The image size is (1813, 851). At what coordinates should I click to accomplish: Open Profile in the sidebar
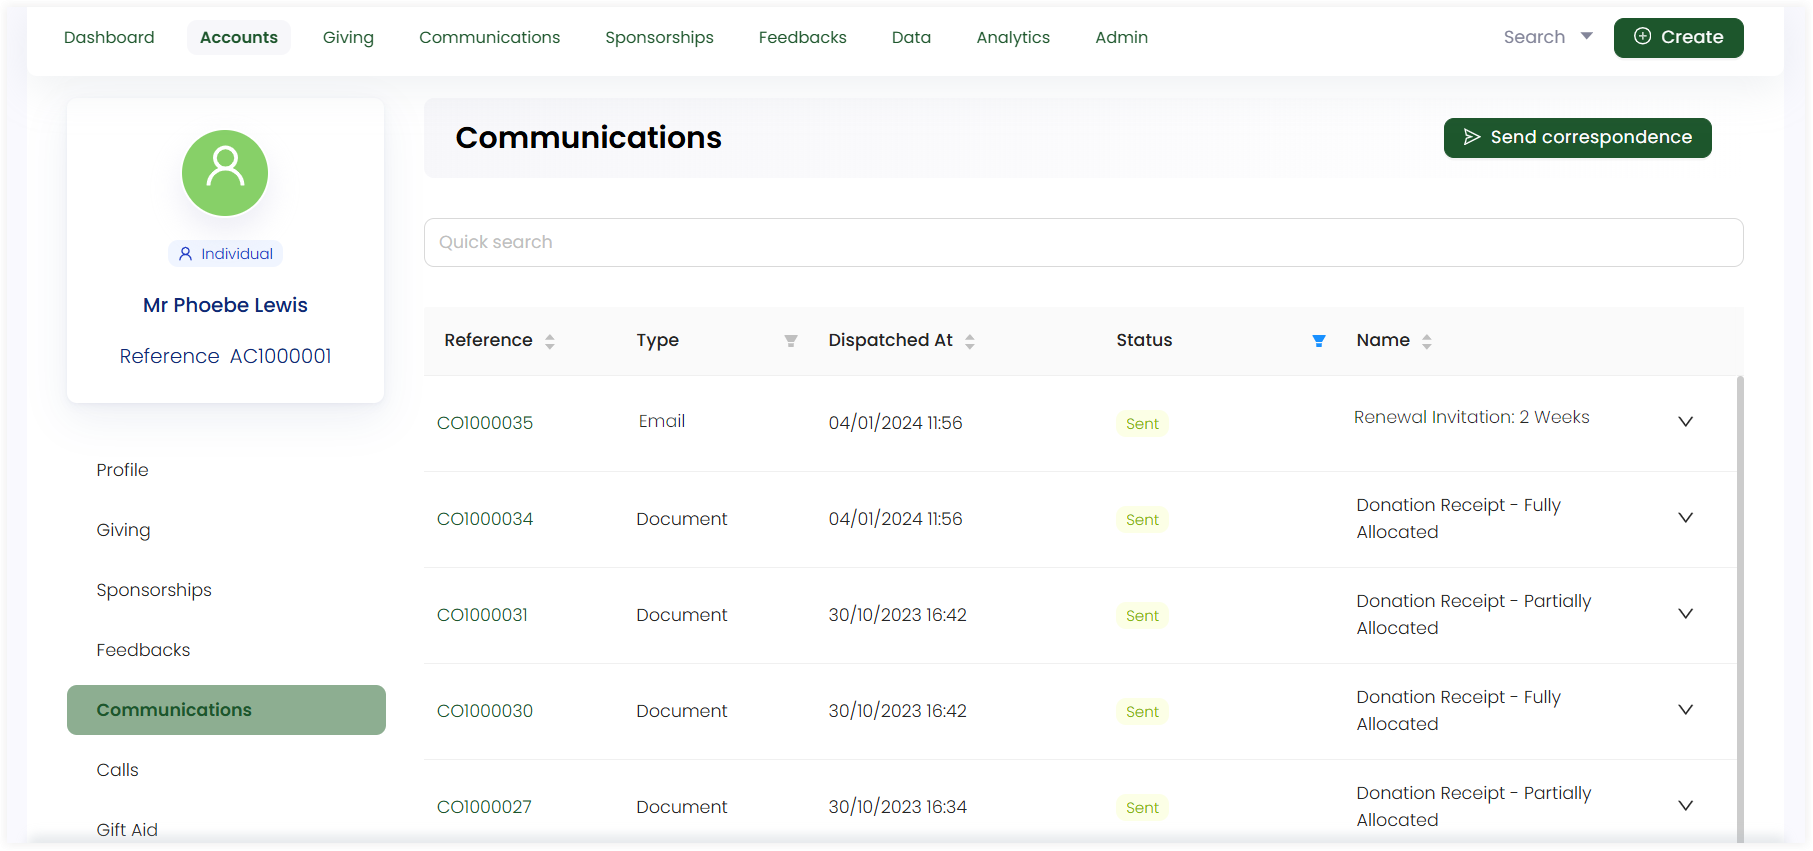pos(122,470)
